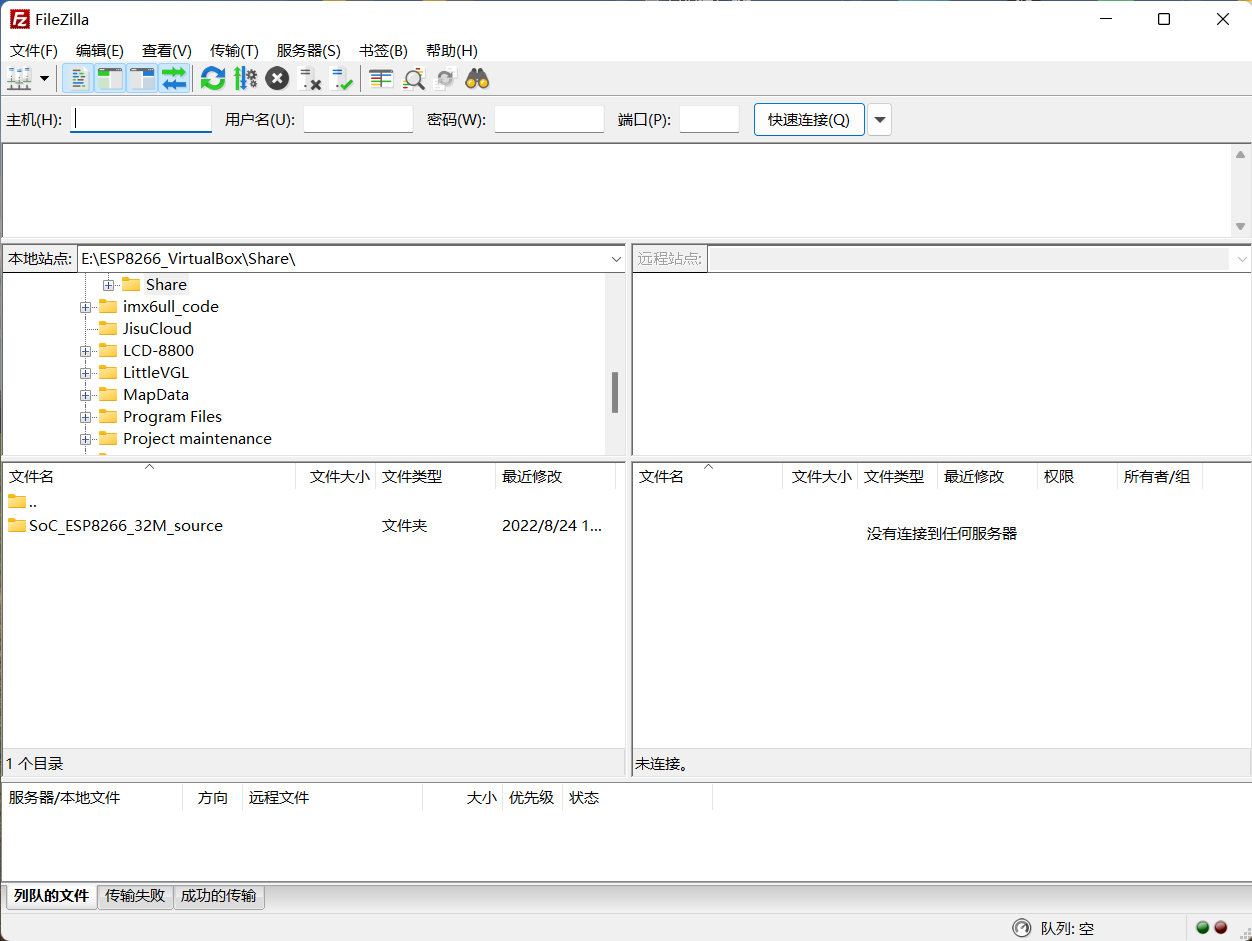Open the 文件(F) menu

coord(34,50)
